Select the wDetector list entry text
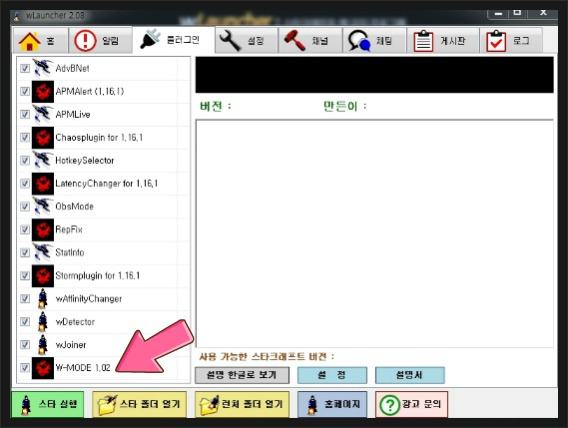This screenshot has height=428, width=568. click(75, 322)
